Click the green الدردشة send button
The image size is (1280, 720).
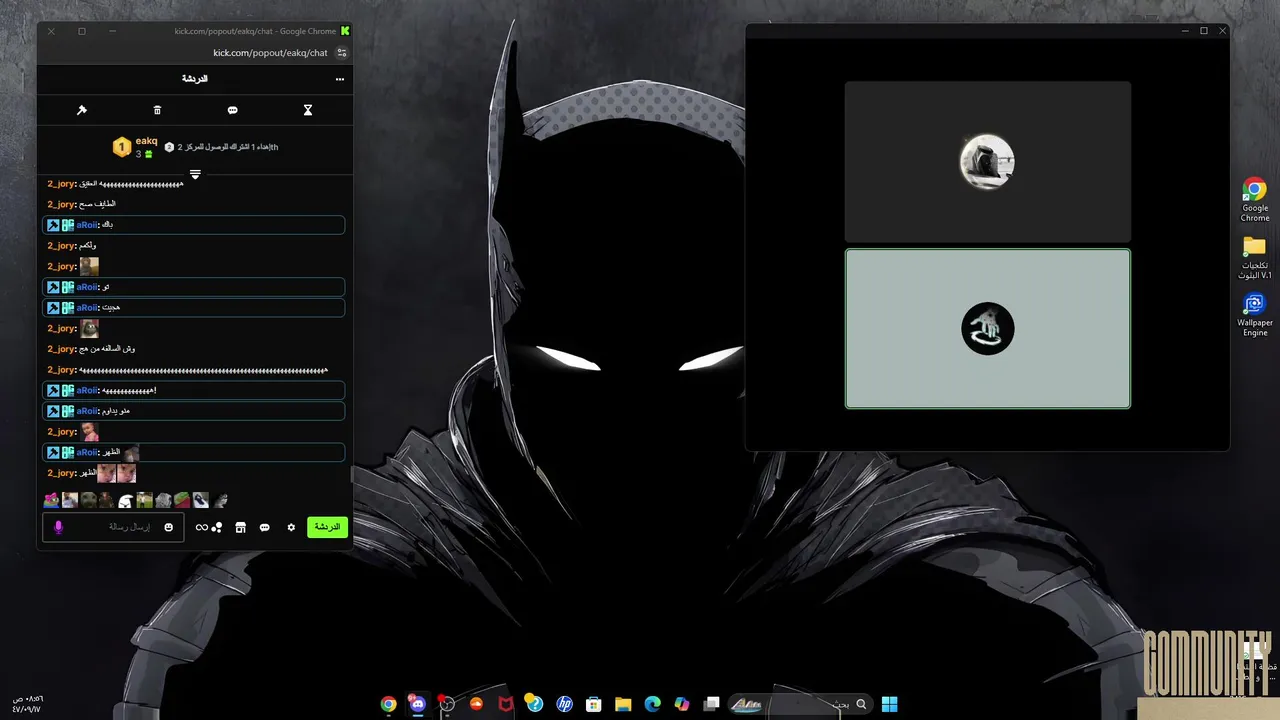tap(327, 527)
